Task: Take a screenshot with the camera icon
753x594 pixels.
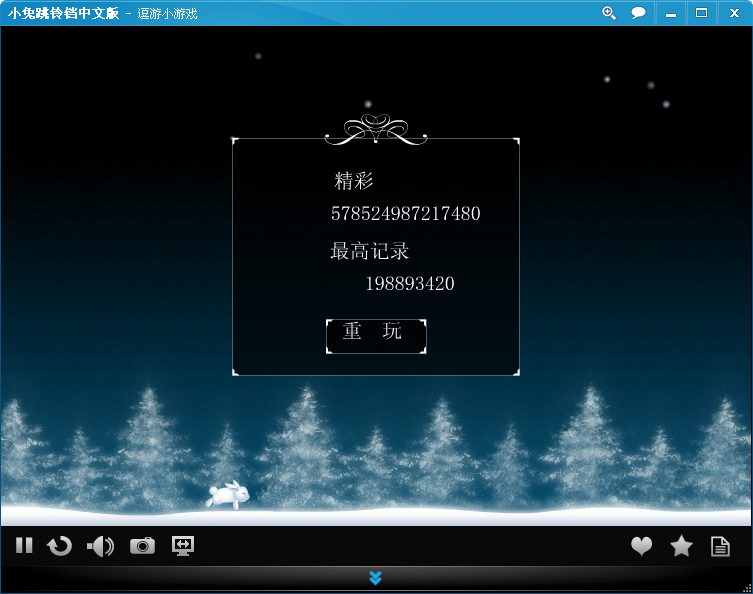Action: (143, 546)
